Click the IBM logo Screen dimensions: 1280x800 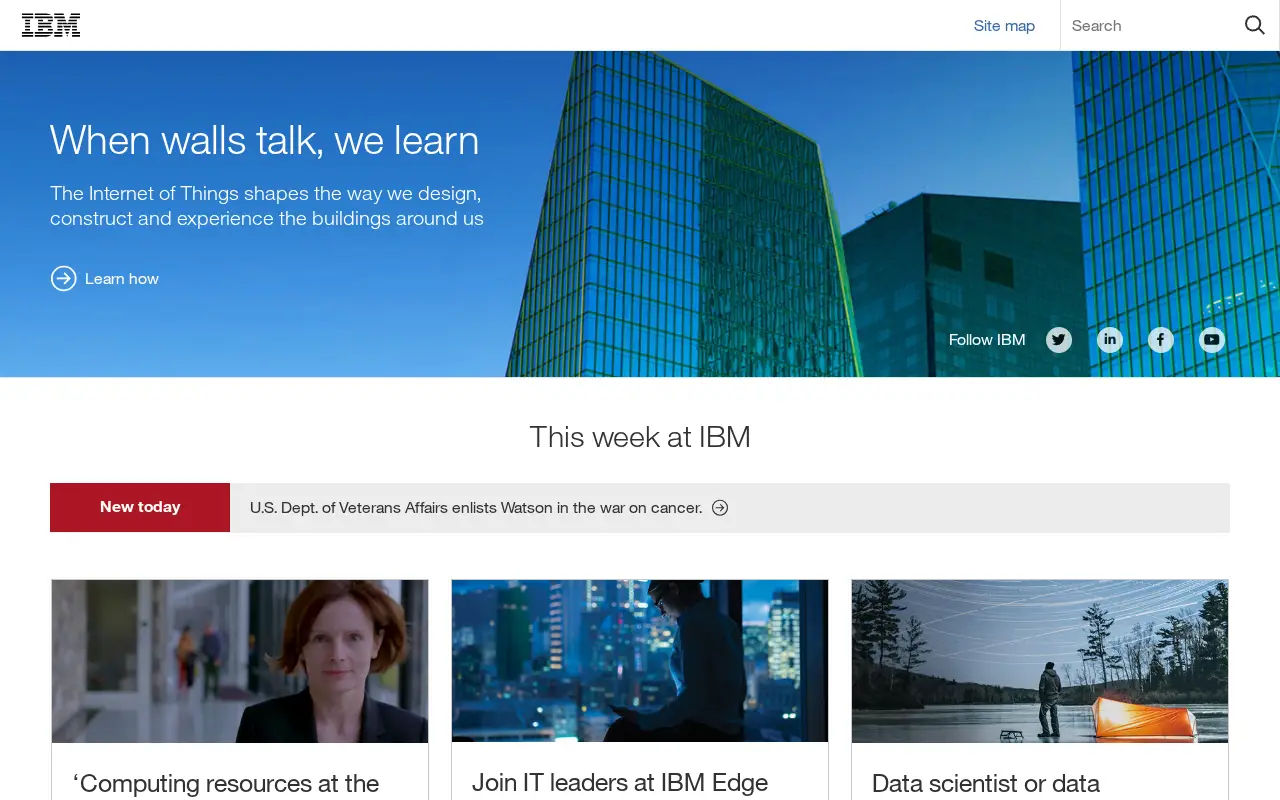click(51, 25)
